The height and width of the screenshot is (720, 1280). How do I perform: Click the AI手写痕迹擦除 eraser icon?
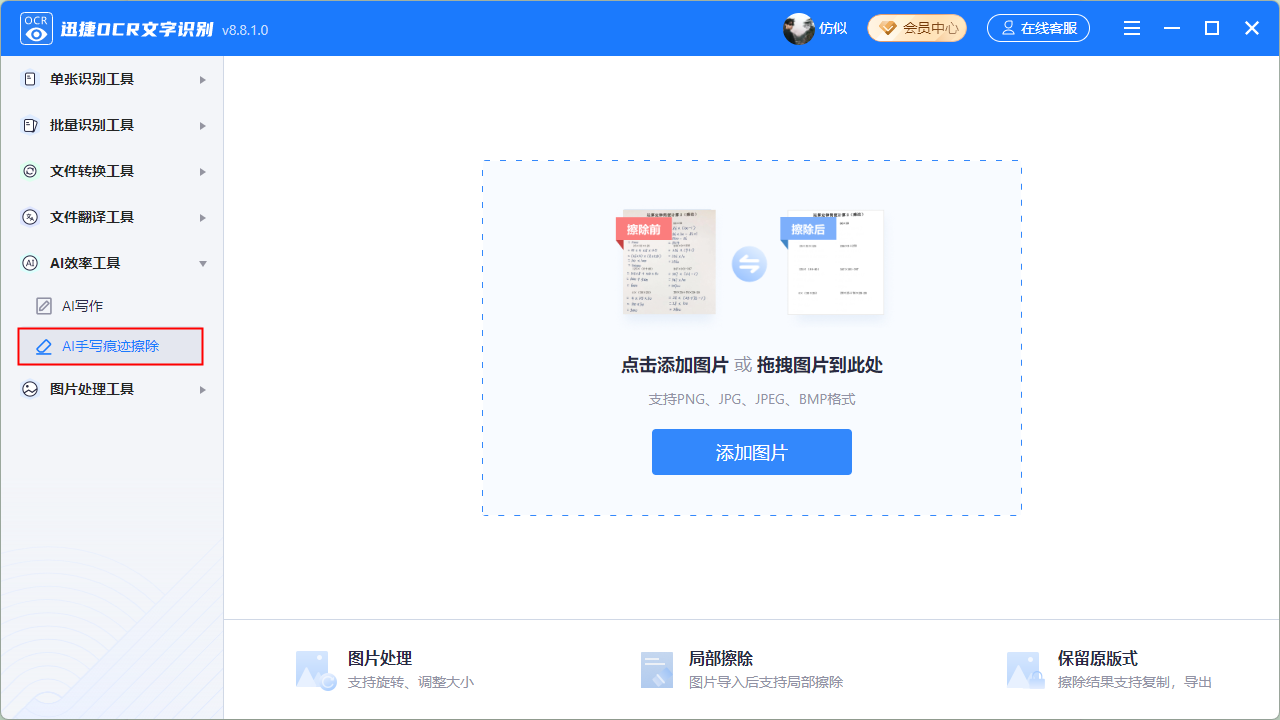[44, 346]
